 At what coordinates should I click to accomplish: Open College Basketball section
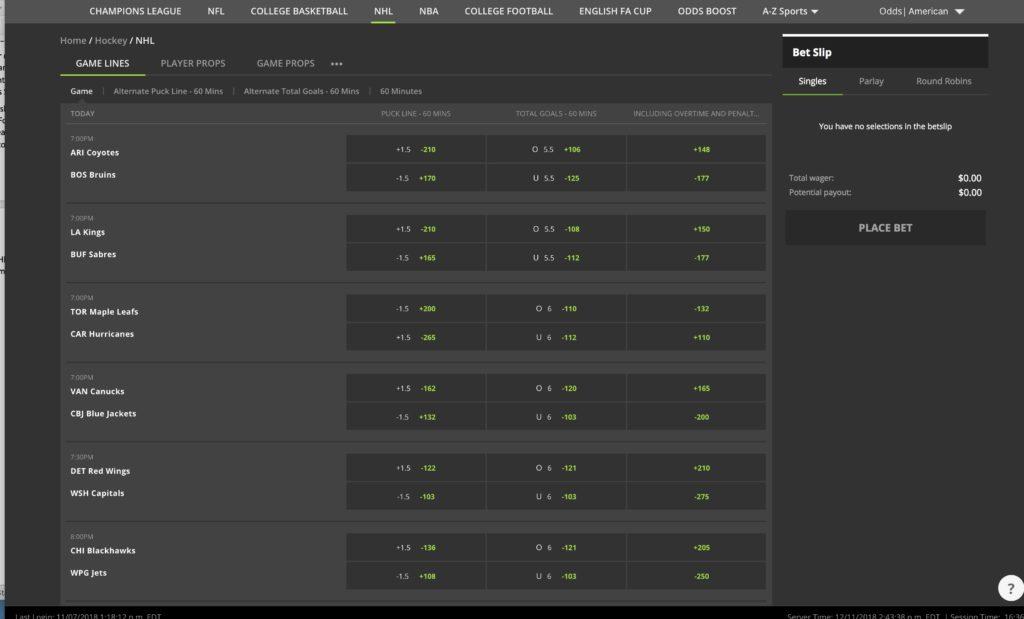(299, 11)
